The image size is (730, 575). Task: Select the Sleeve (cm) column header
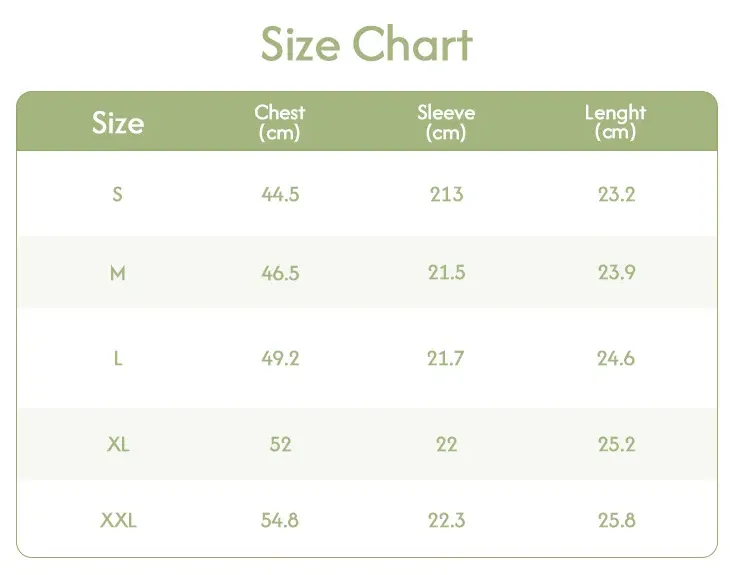pyautogui.click(x=446, y=122)
